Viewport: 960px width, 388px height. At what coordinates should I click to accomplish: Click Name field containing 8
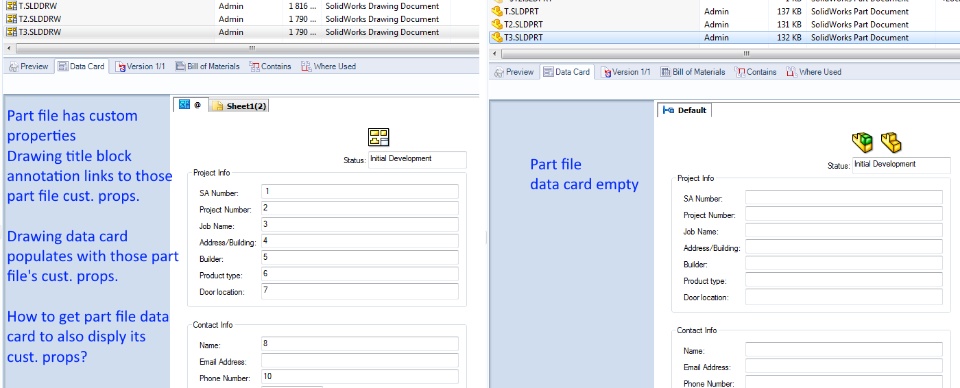pyautogui.click(x=360, y=344)
